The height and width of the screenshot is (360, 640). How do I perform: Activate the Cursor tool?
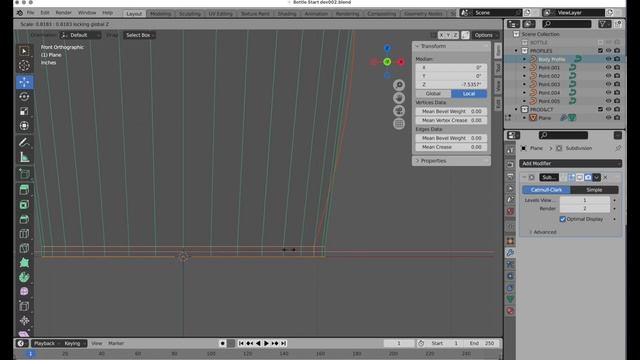click(x=24, y=65)
